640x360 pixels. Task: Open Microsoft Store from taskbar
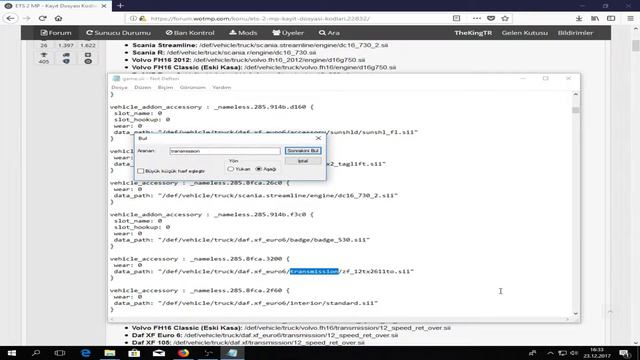point(134,353)
